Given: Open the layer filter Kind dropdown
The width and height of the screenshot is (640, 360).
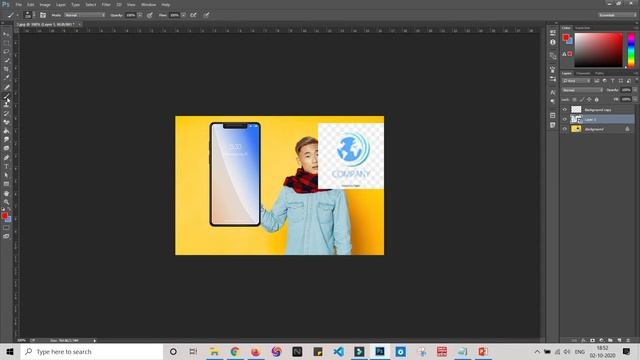Looking at the screenshot, I should [x=576, y=81].
